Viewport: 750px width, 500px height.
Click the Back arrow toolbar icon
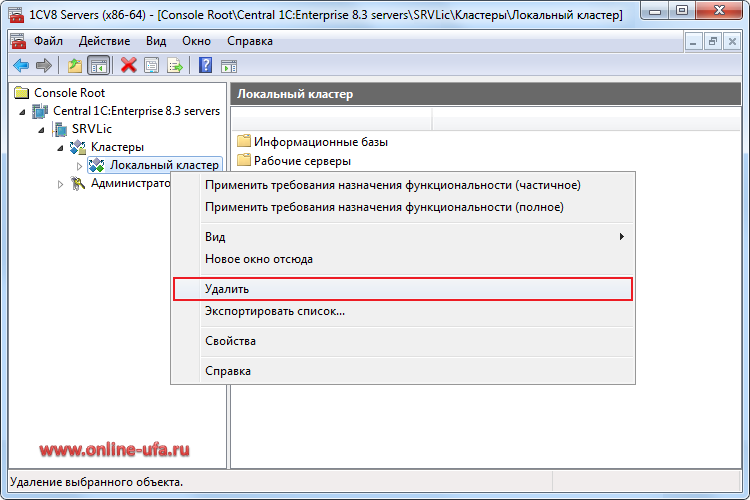(x=21, y=65)
